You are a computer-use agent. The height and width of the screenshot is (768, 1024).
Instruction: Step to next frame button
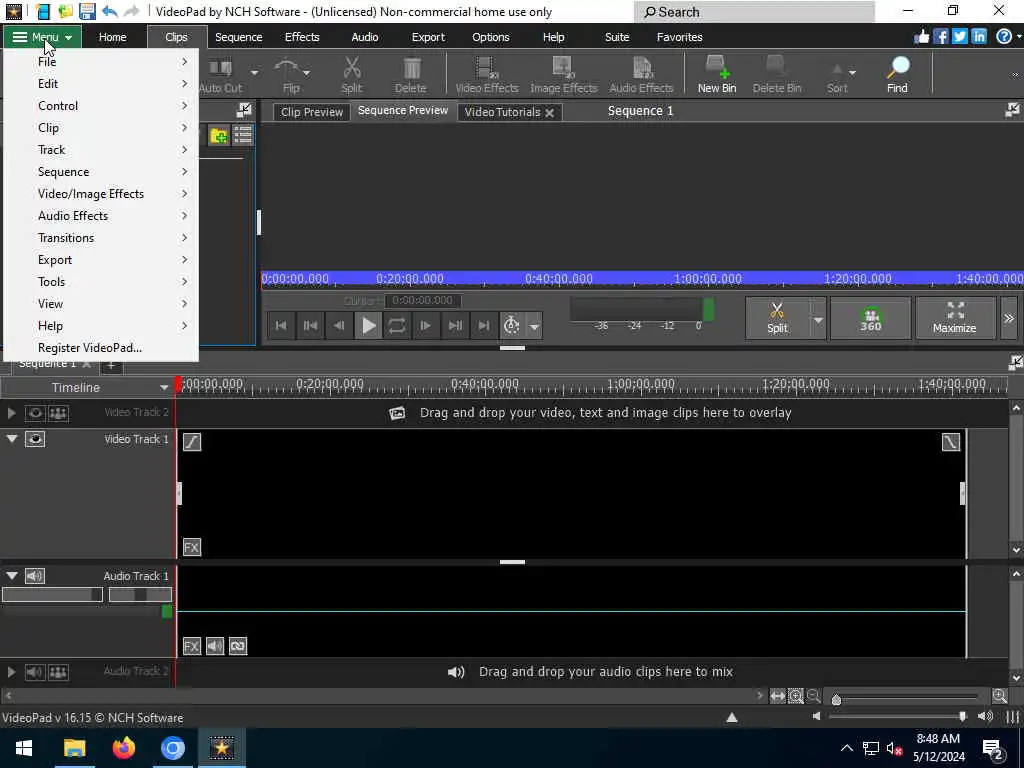pos(425,325)
